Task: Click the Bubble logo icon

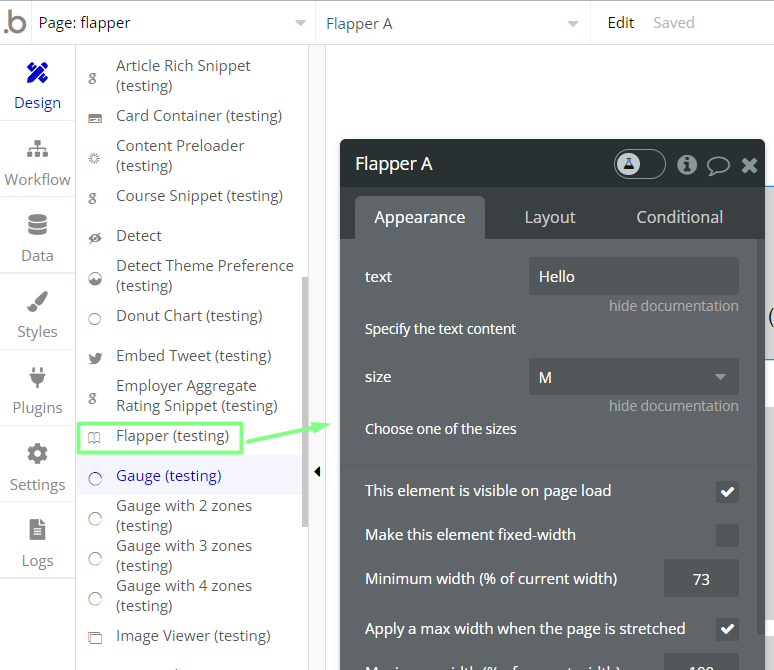Action: (x=15, y=23)
